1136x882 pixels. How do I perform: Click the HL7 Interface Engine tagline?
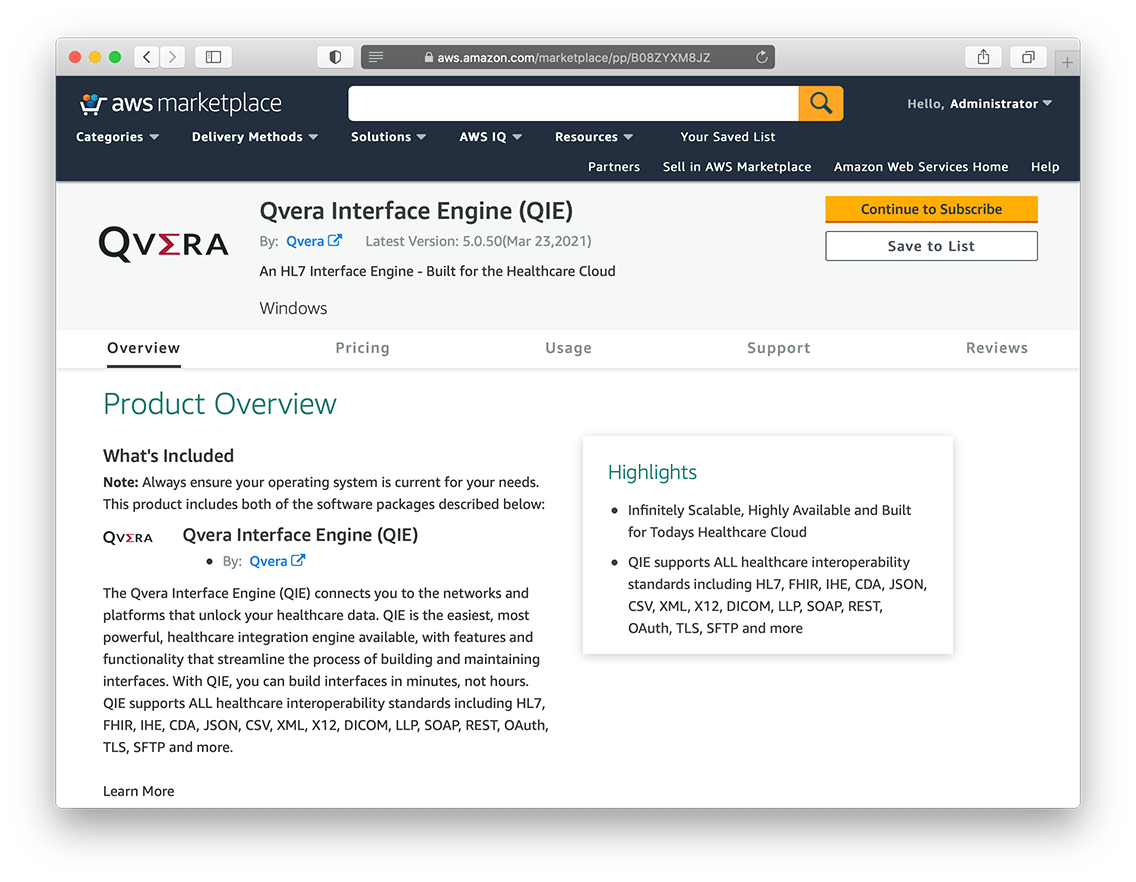click(438, 271)
